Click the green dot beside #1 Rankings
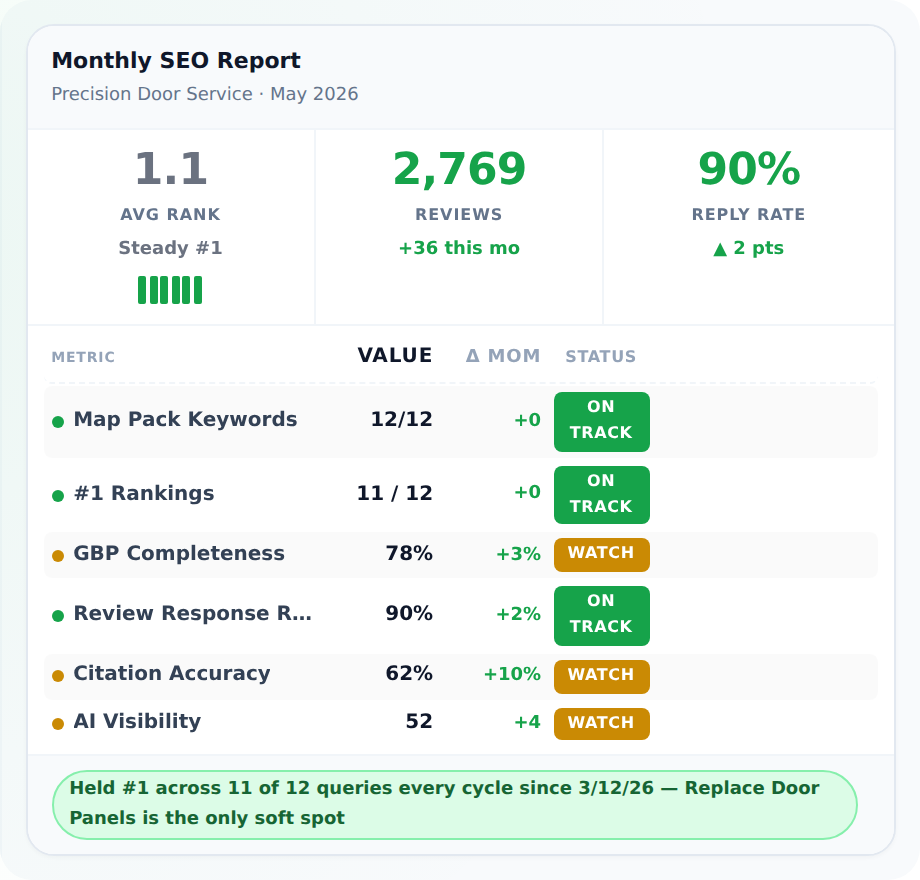Viewport: 920px width, 880px height. click(x=58, y=496)
